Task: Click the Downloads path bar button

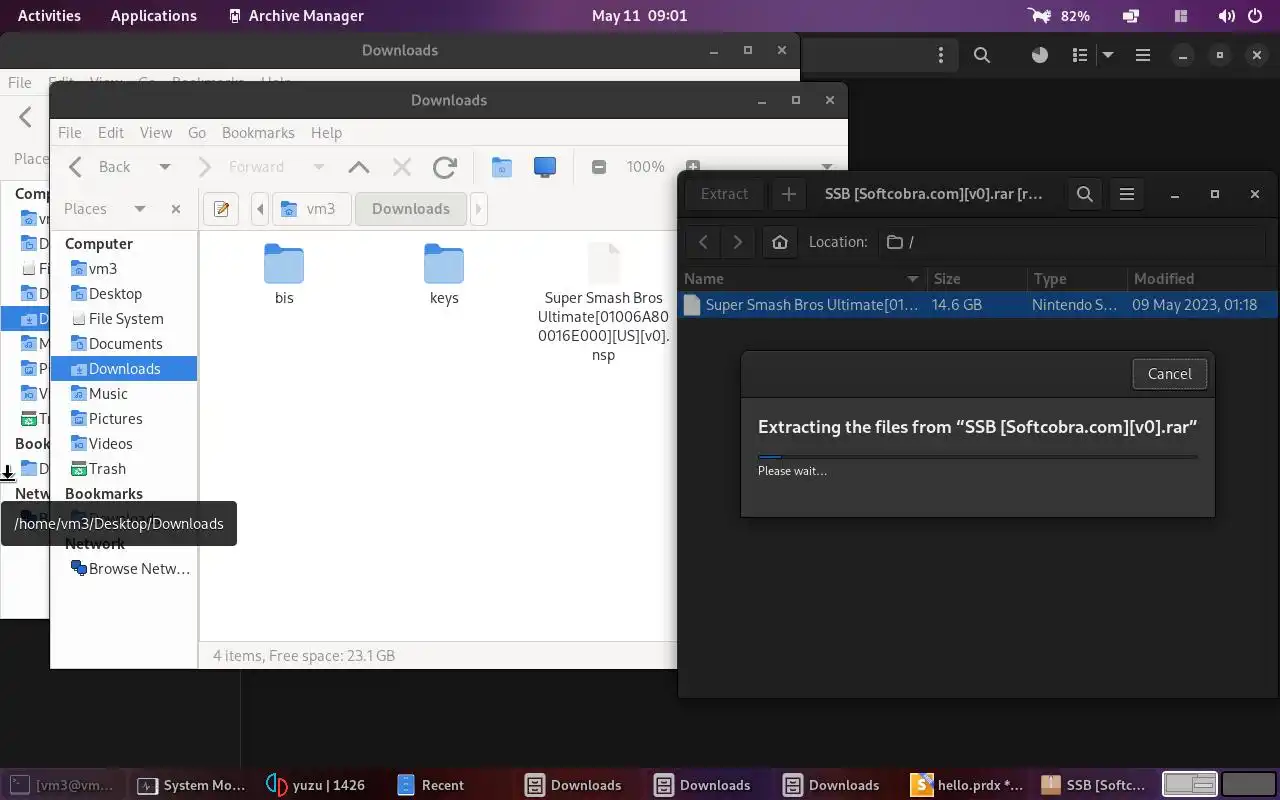Action: click(x=411, y=209)
